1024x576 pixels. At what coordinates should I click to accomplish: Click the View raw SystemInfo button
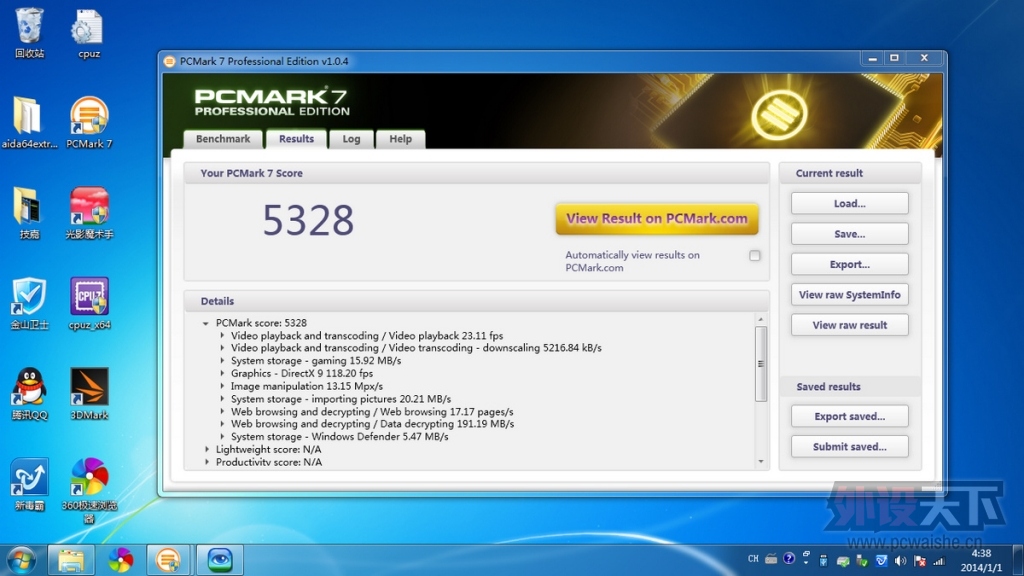tap(849, 295)
